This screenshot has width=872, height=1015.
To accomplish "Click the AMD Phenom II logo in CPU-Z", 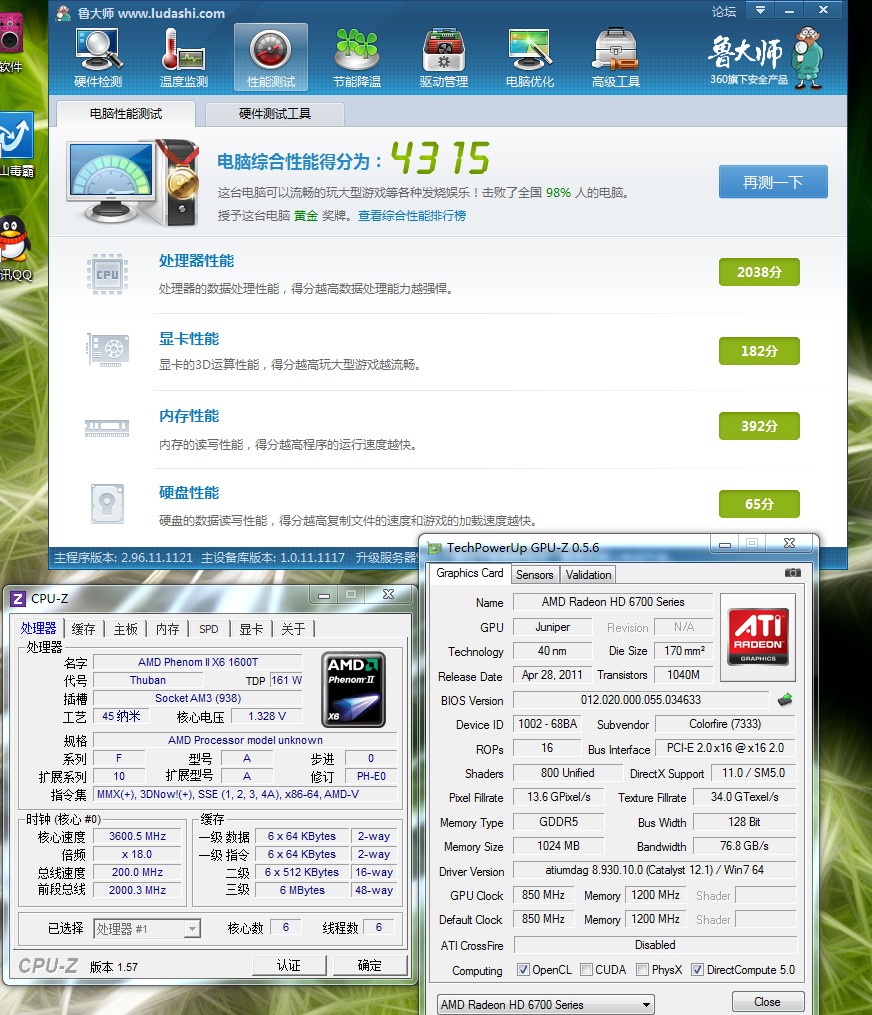I will [x=353, y=689].
